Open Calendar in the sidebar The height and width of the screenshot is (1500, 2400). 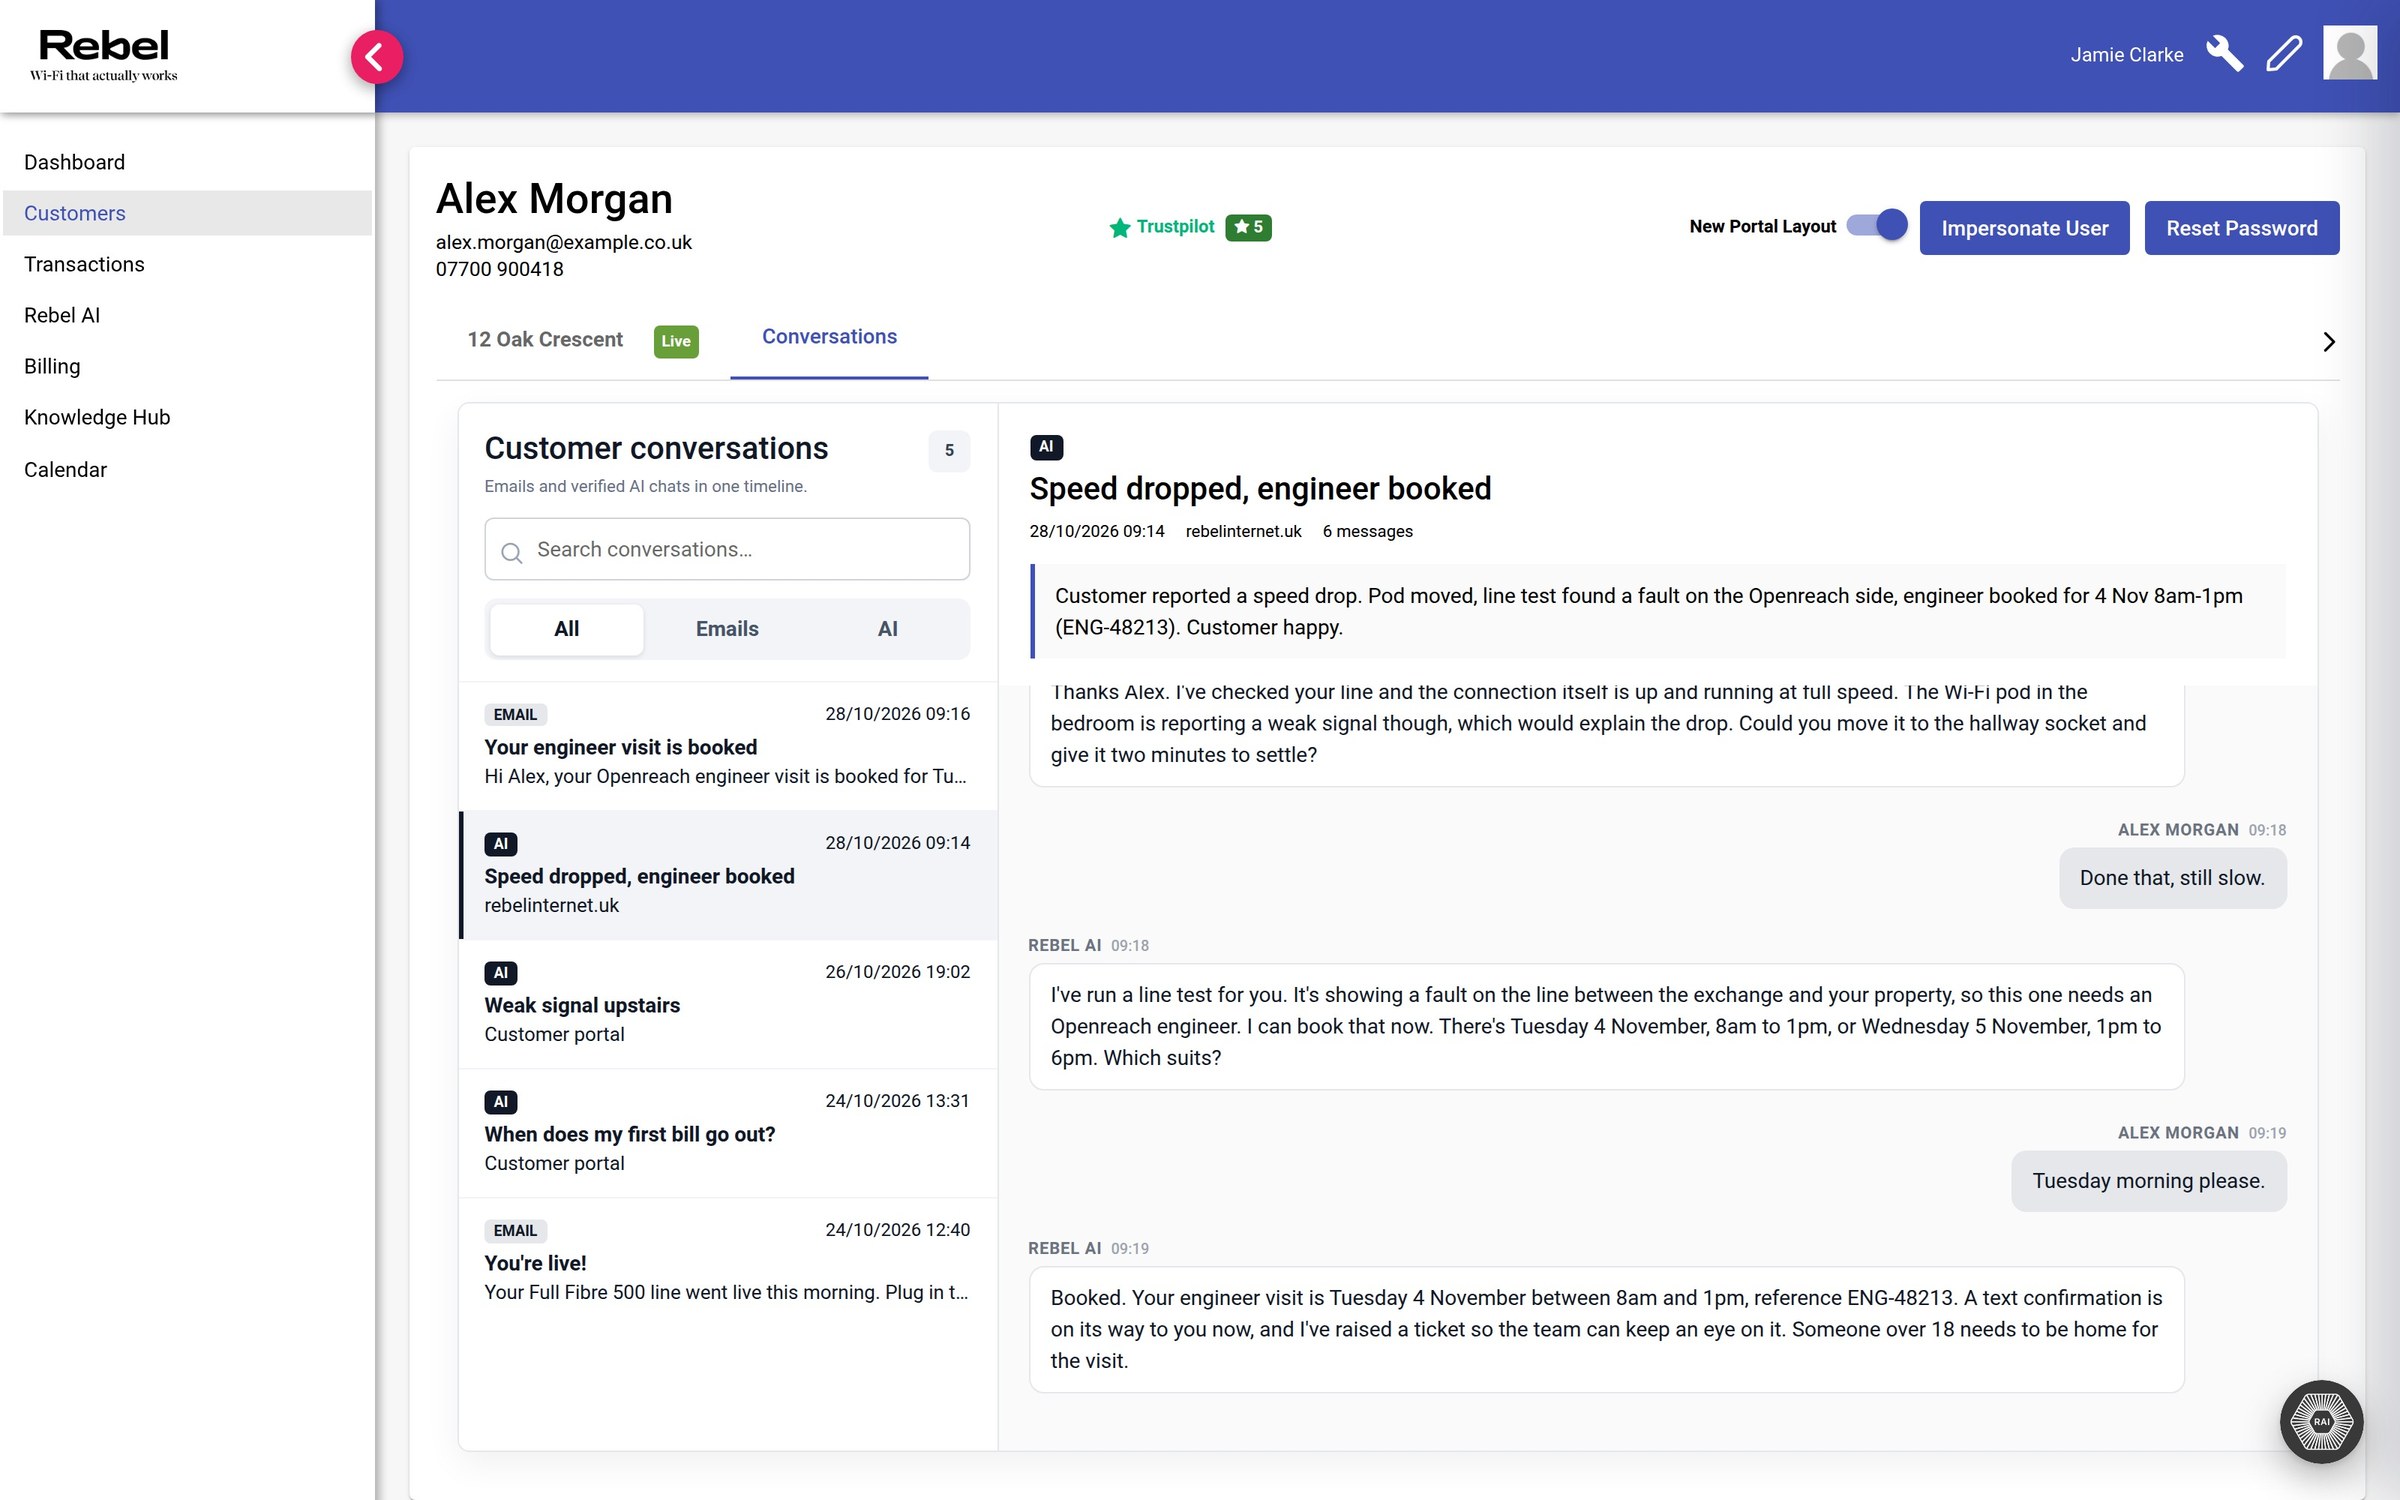187,469
